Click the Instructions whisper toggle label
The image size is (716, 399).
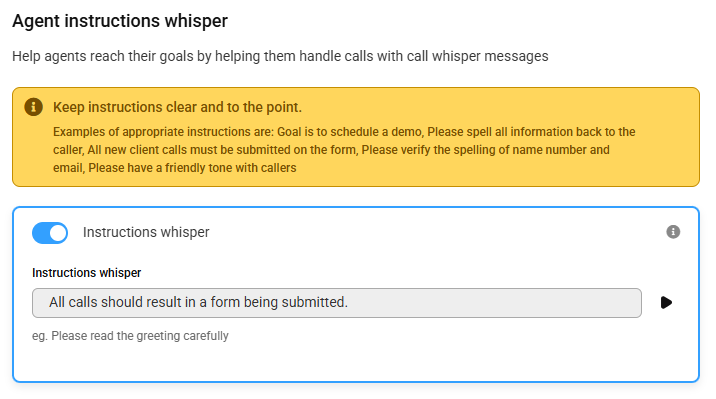coord(146,232)
